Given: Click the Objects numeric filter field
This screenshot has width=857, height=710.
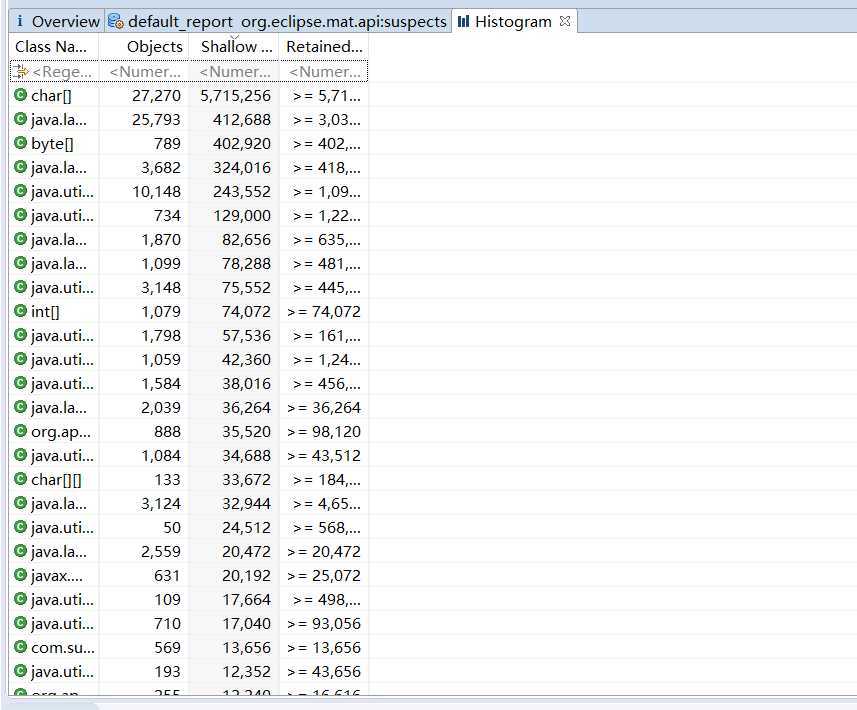Looking at the screenshot, I should click(144, 72).
